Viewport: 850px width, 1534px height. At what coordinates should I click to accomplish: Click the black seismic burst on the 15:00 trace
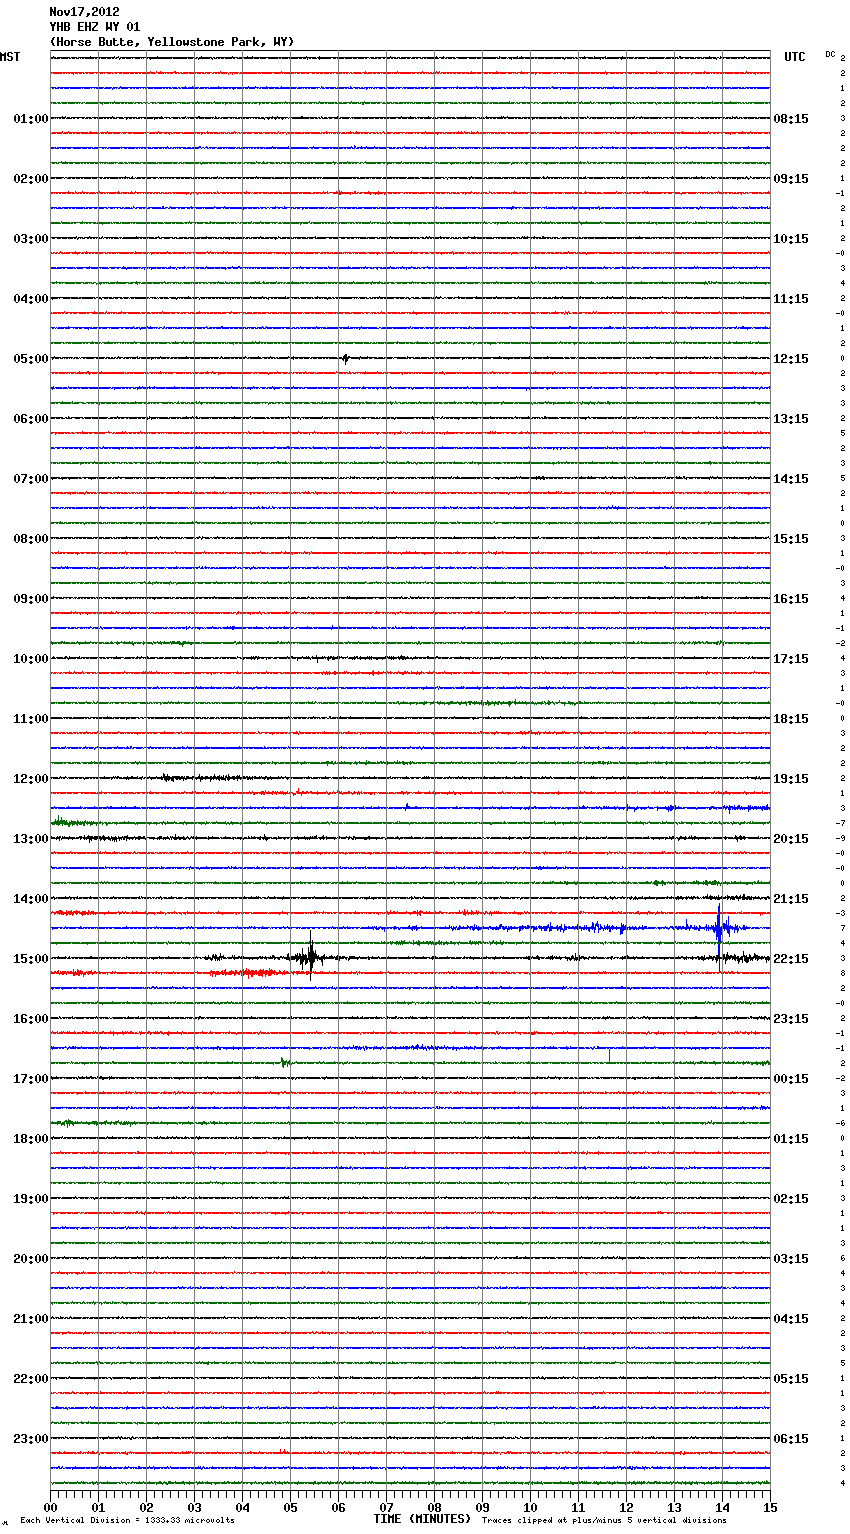[311, 958]
